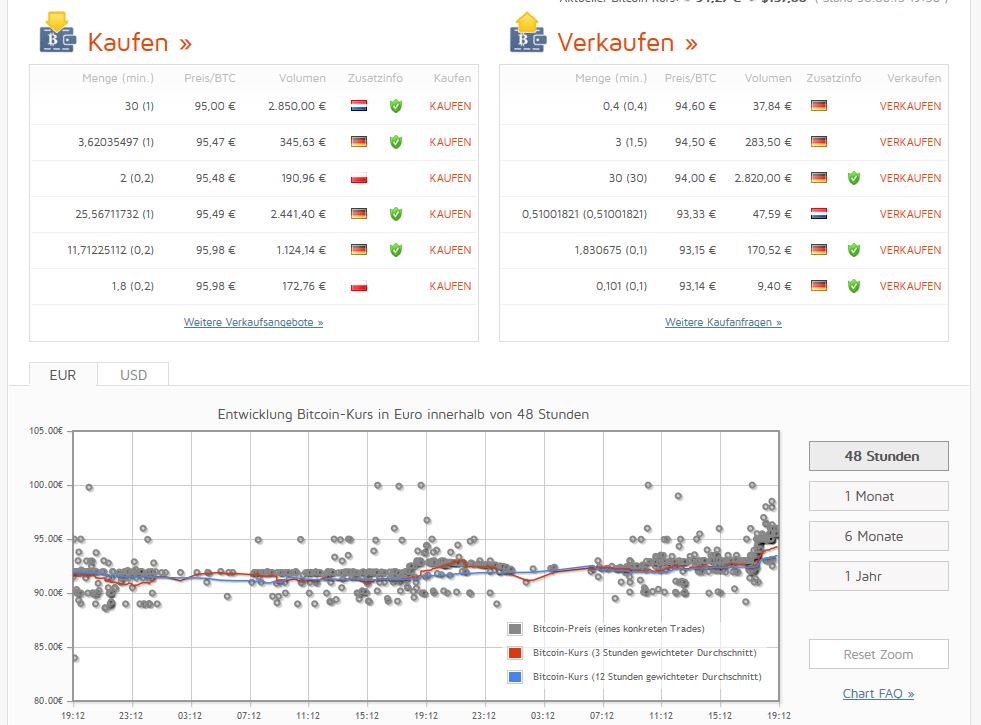Open the Kaufen heading link

[x=140, y=43]
